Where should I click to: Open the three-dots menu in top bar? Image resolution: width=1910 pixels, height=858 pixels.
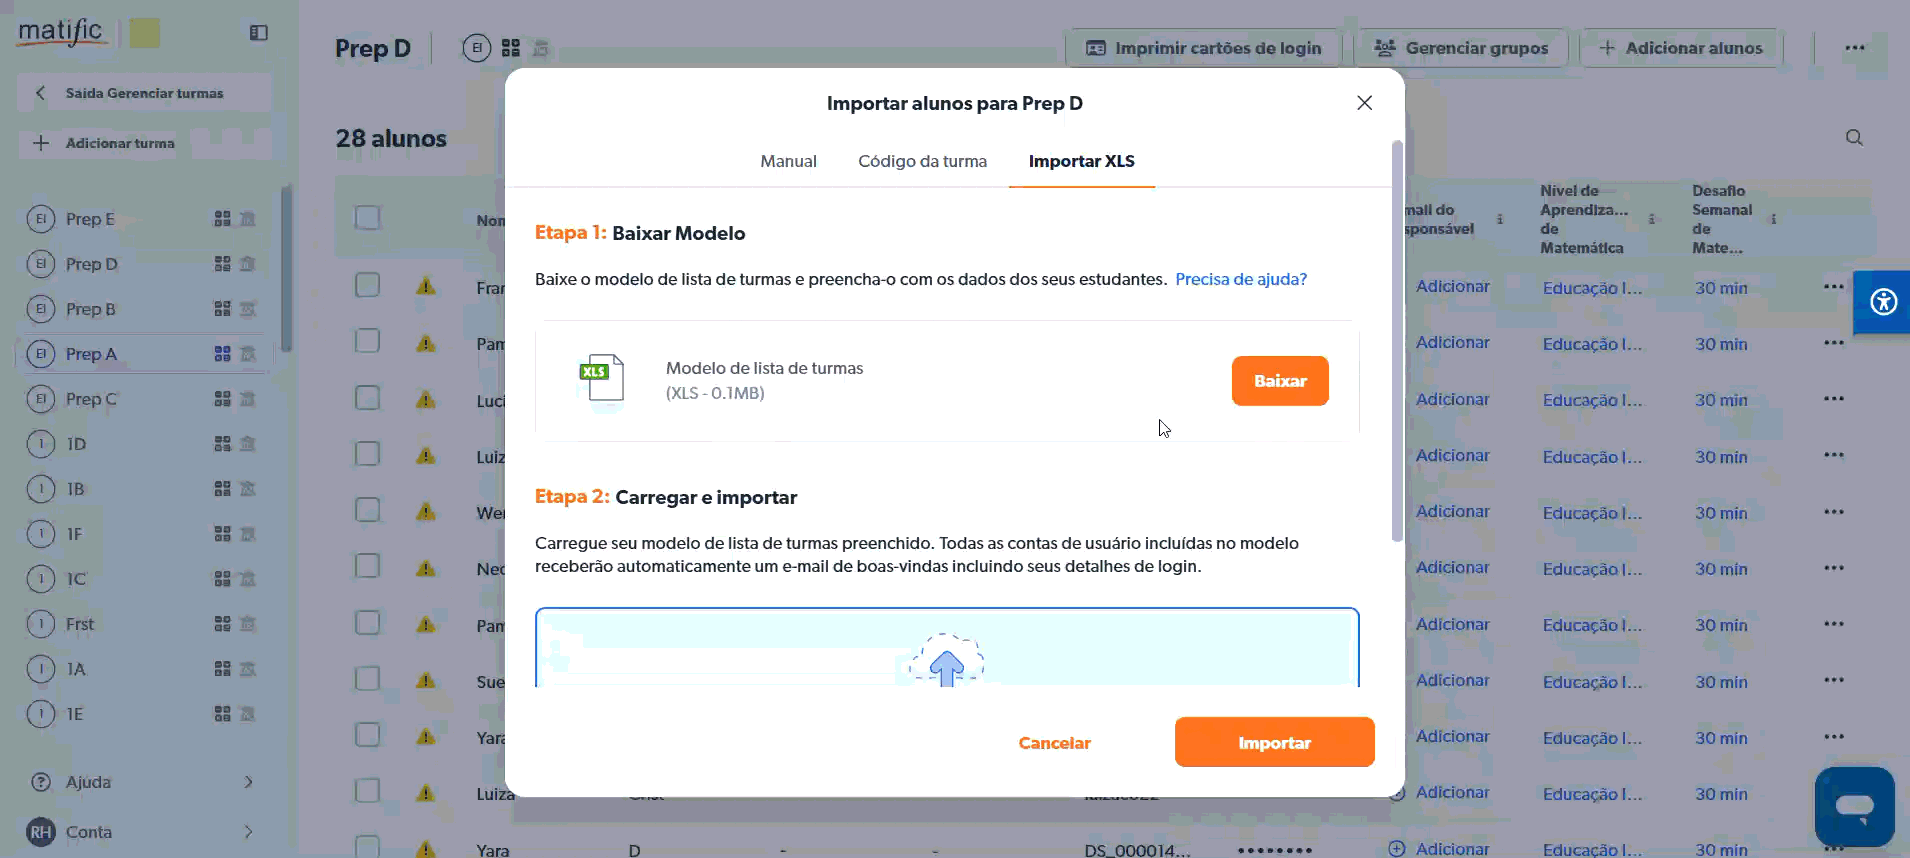[x=1854, y=48]
